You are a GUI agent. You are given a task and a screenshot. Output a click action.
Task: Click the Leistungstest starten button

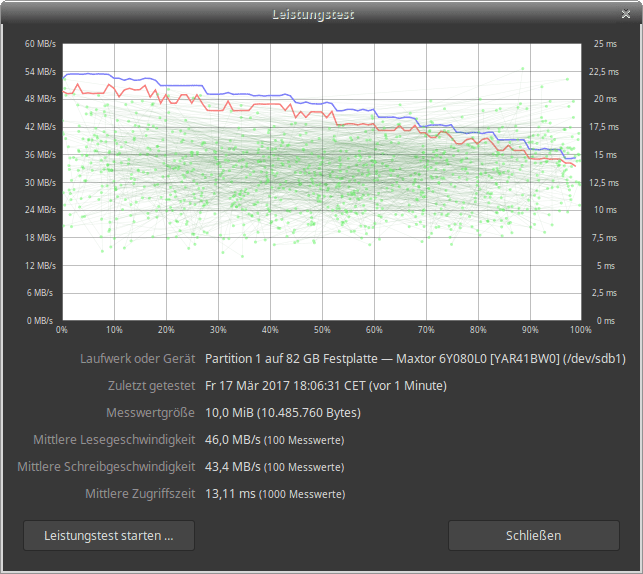tap(109, 535)
